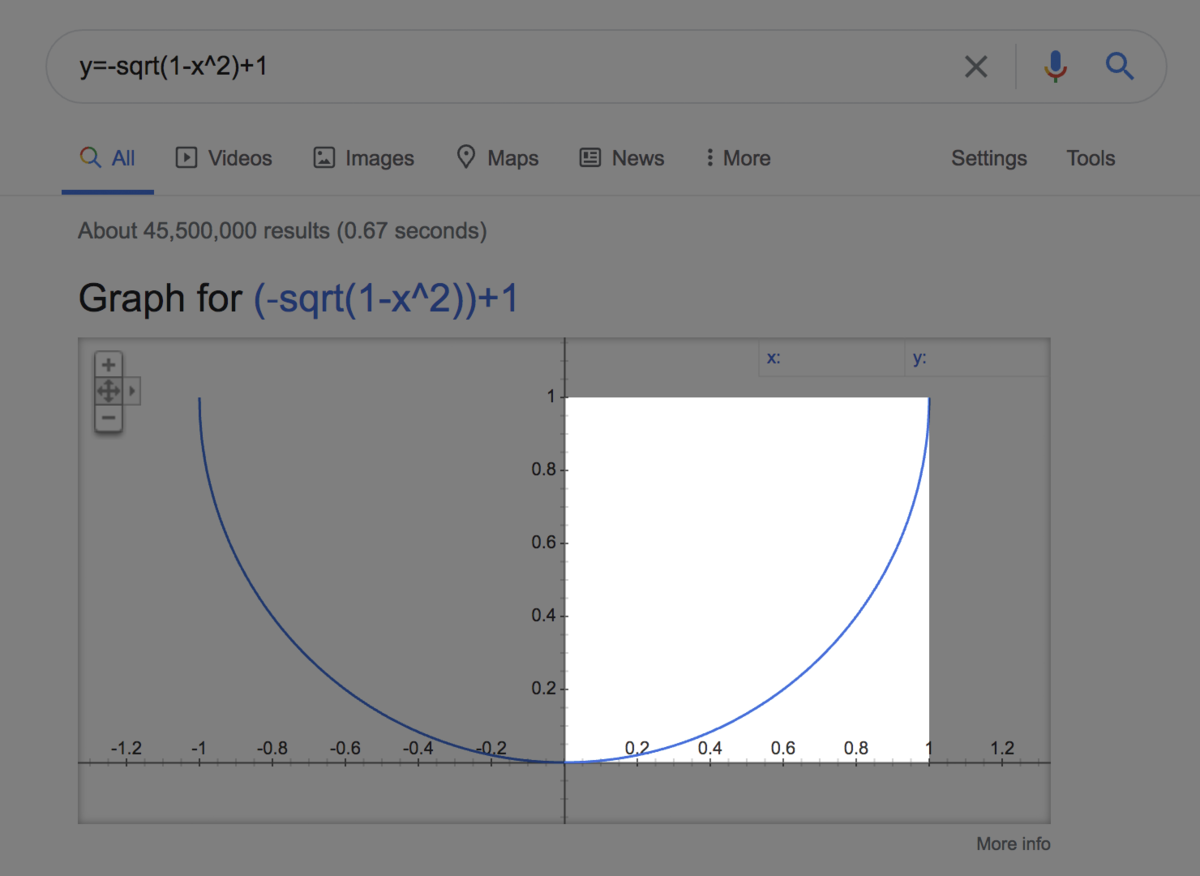Click the -0.6 label on the horizontal axis

point(345,748)
